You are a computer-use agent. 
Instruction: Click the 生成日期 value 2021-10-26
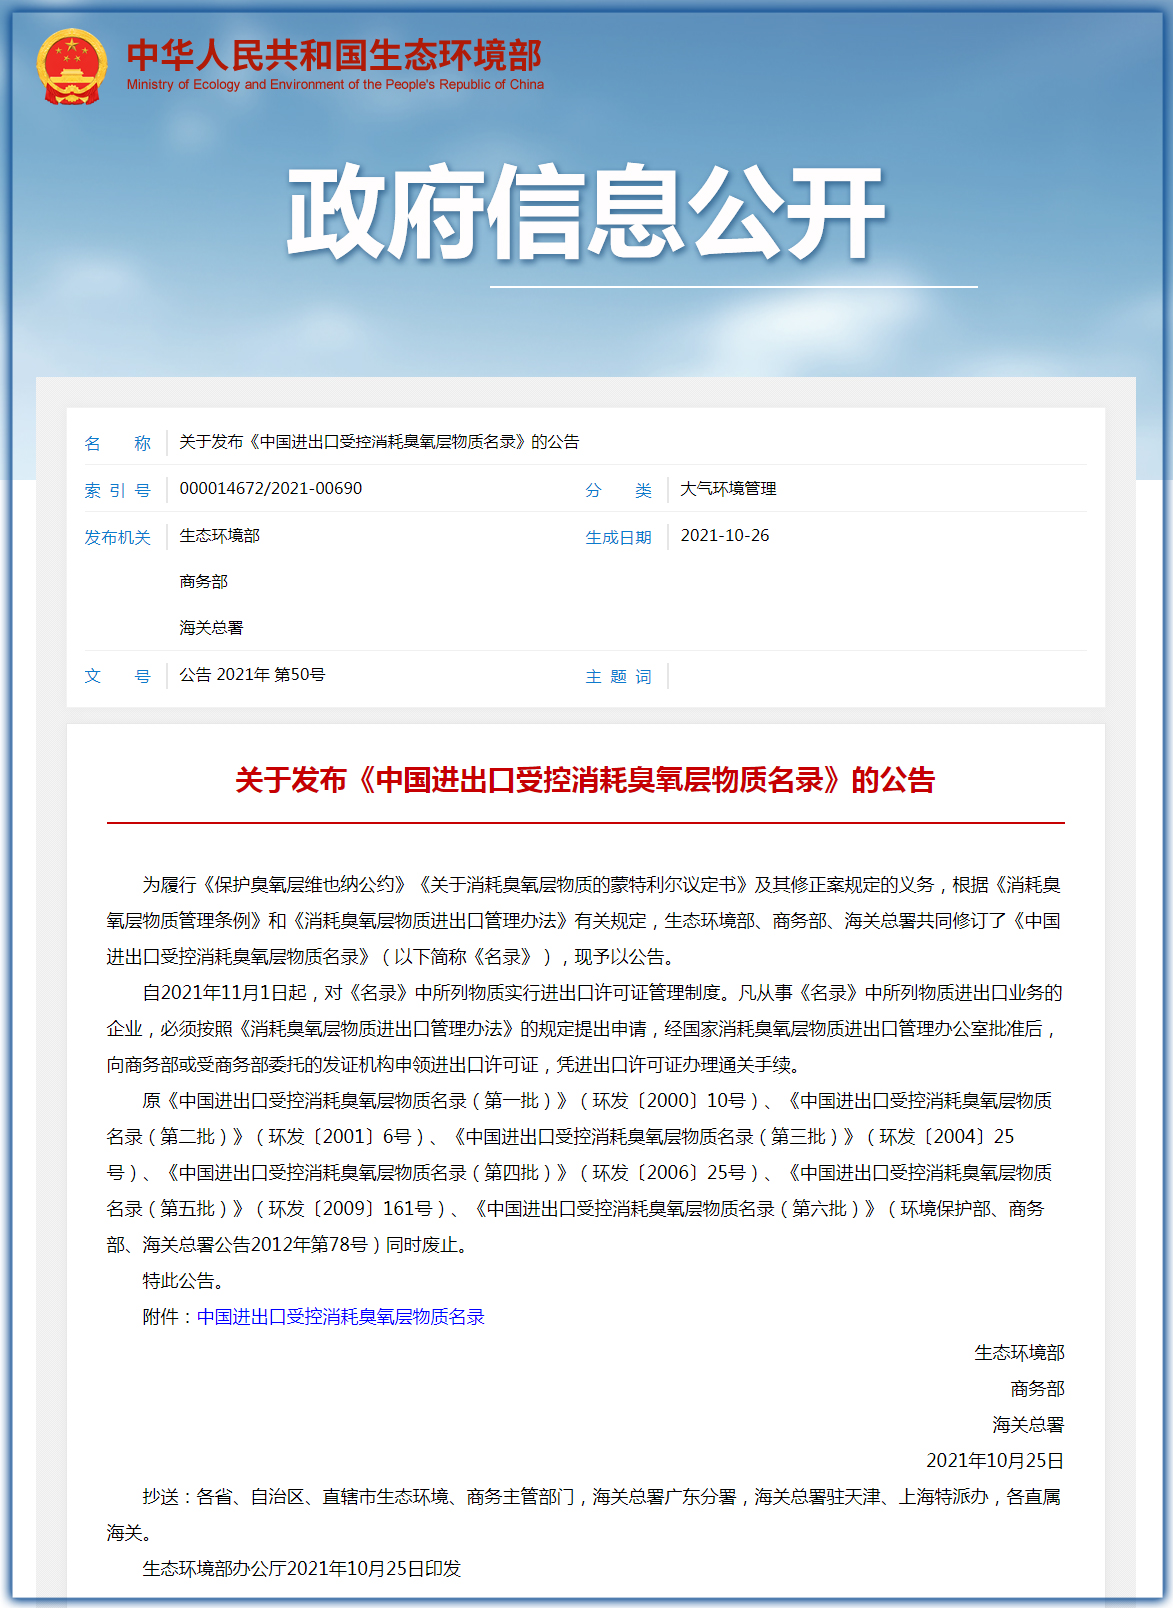[x=725, y=536]
